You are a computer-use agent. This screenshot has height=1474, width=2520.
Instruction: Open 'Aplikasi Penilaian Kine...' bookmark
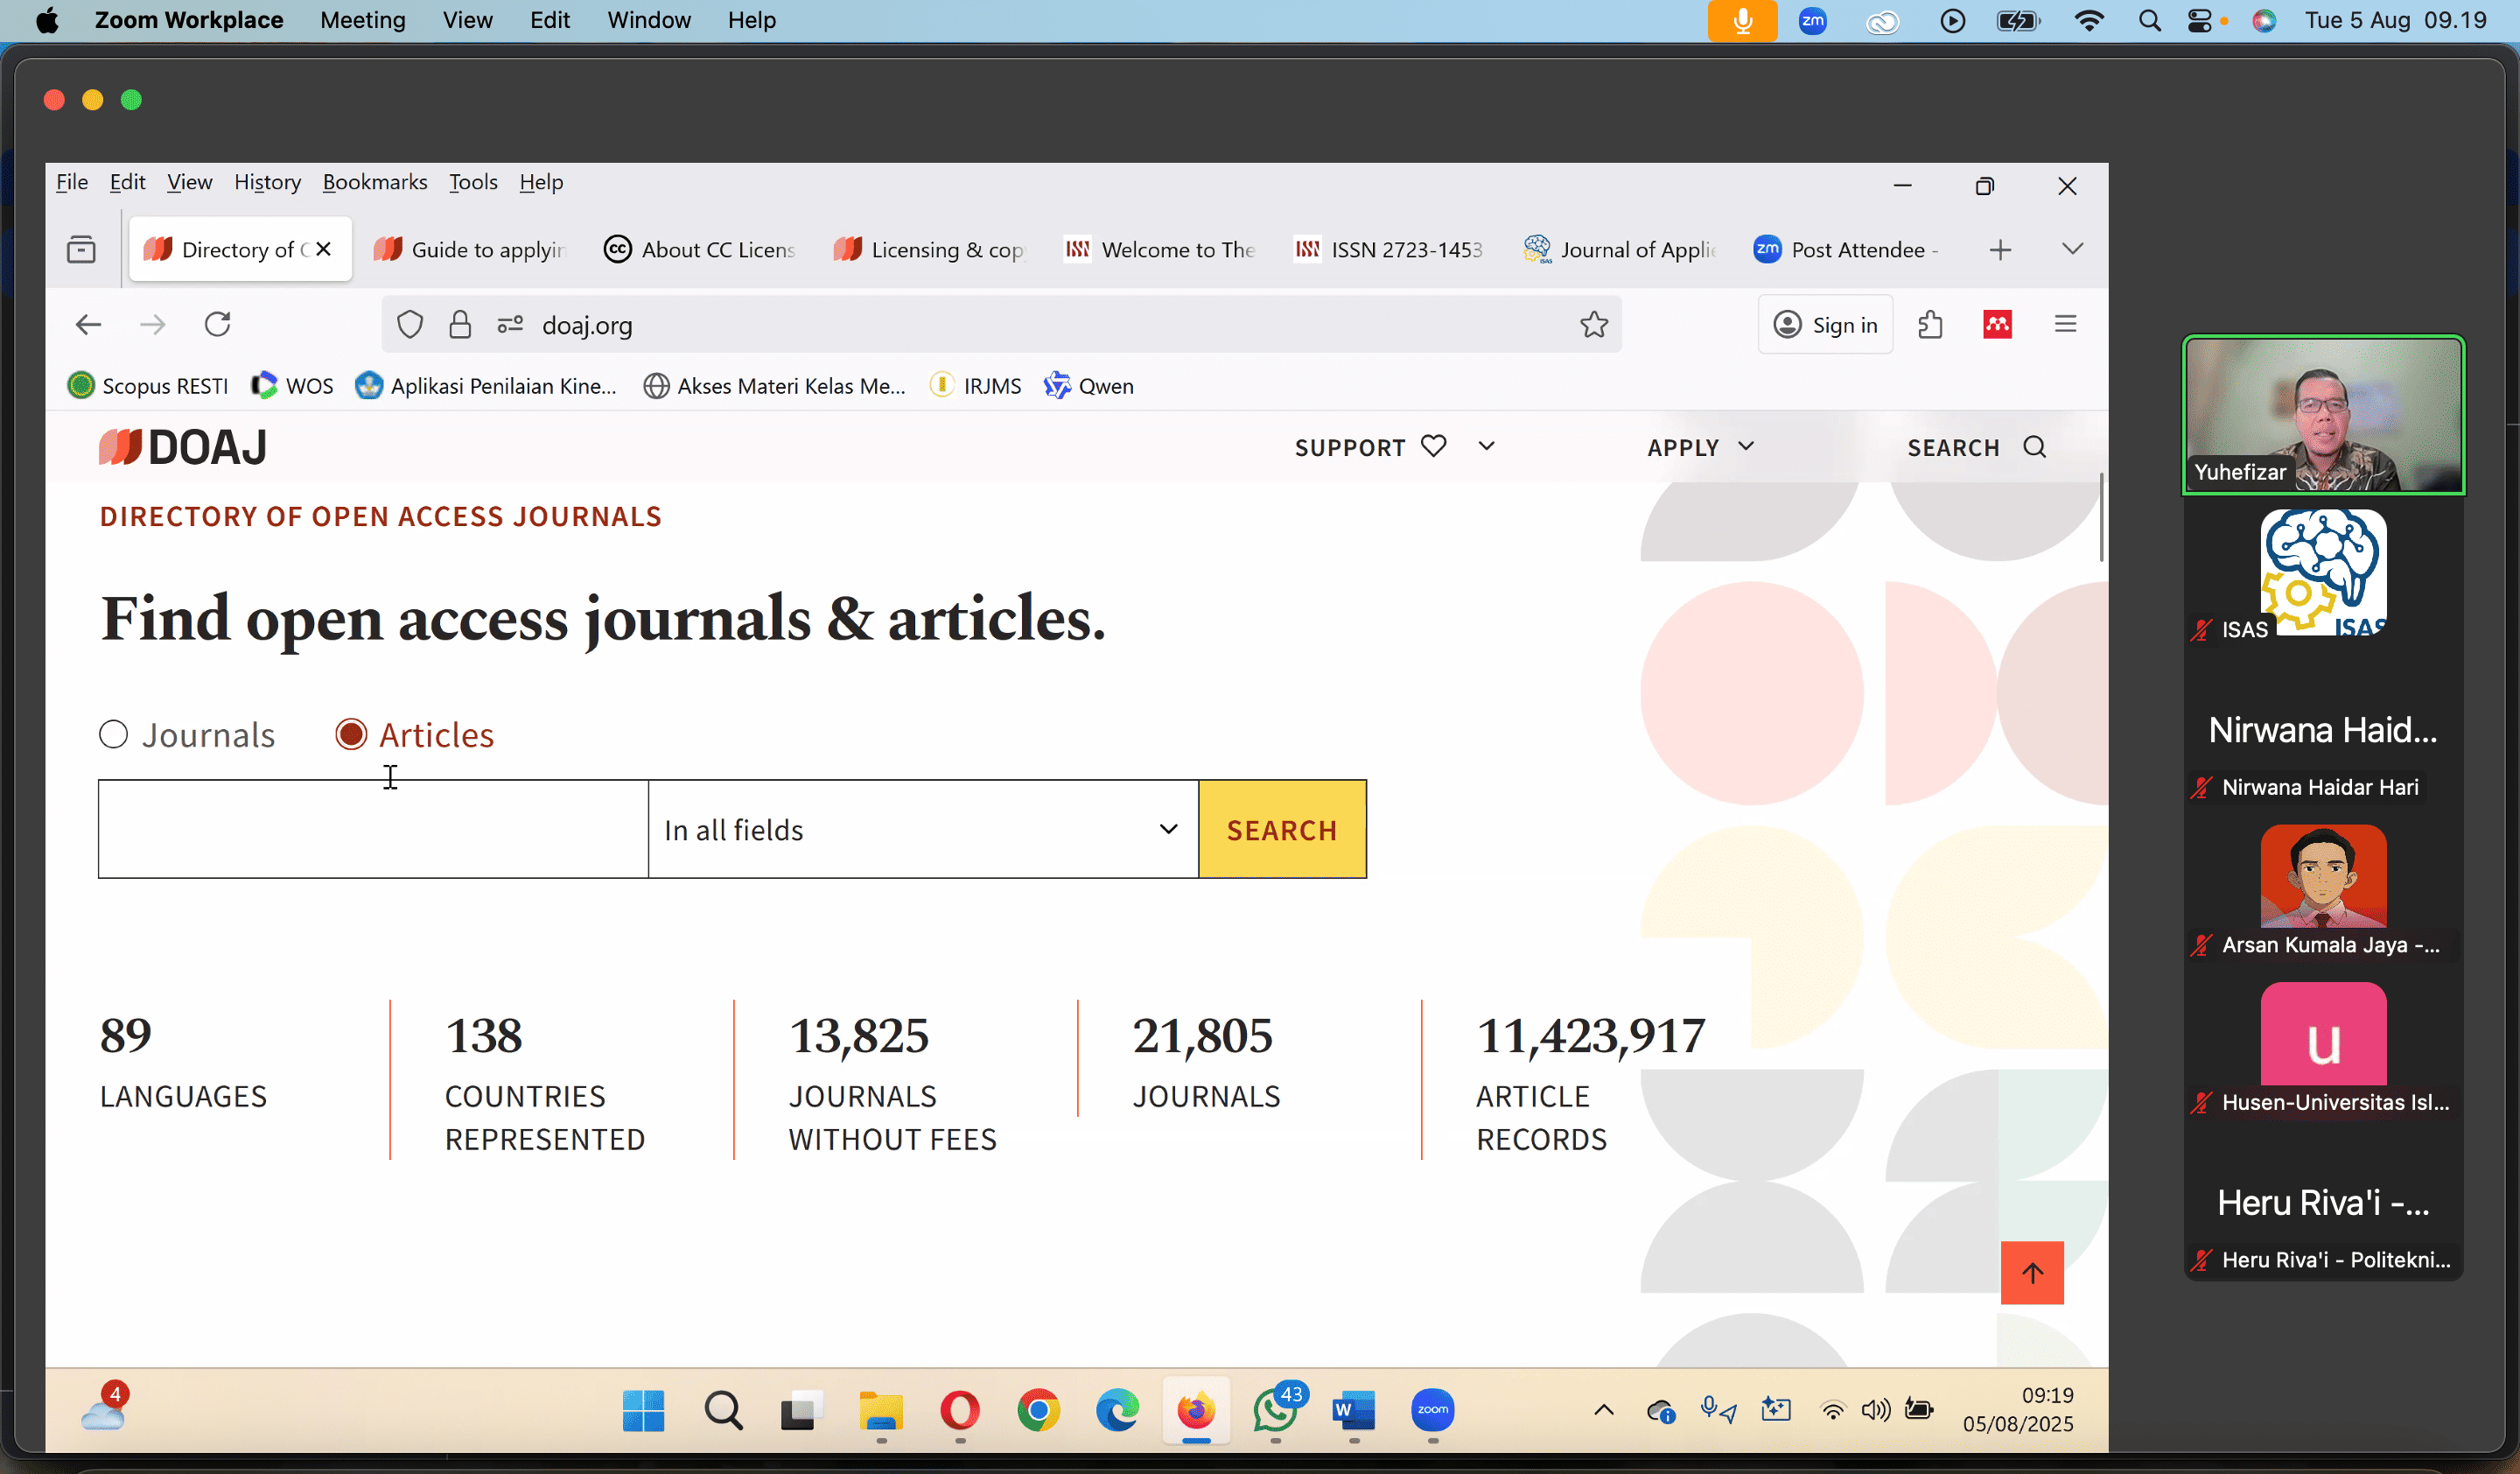point(487,385)
